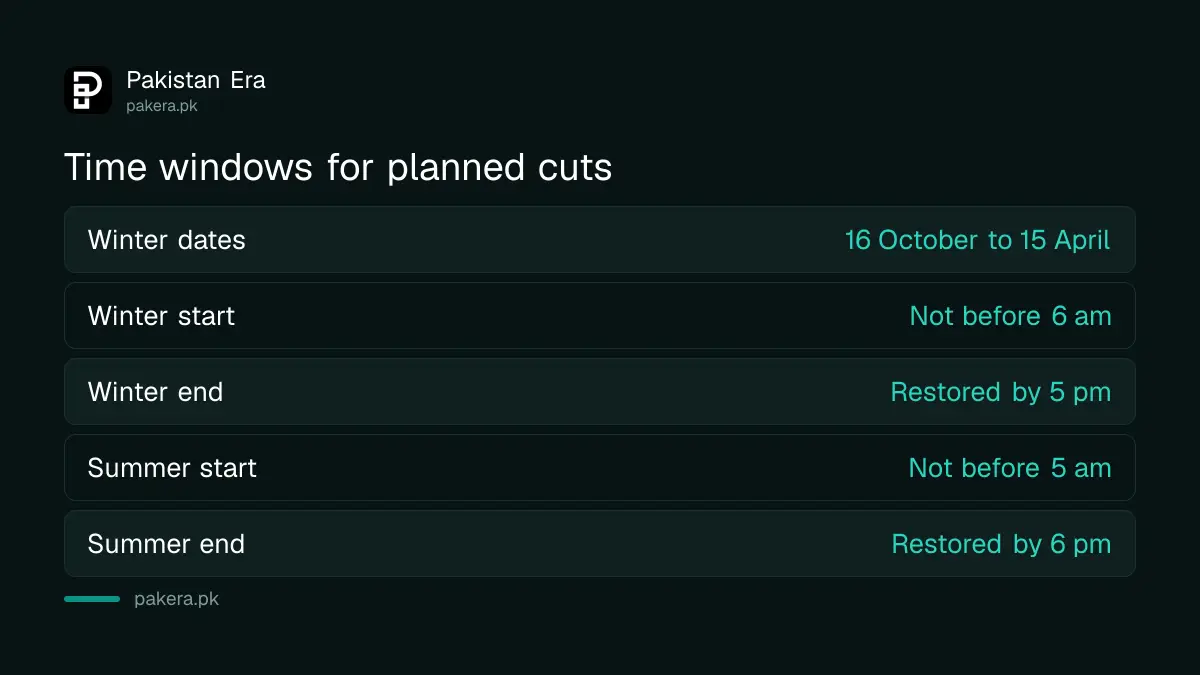This screenshot has height=675, width=1200.
Task: Click the Pakistan Era logo icon
Action: pyautogui.click(x=88, y=90)
